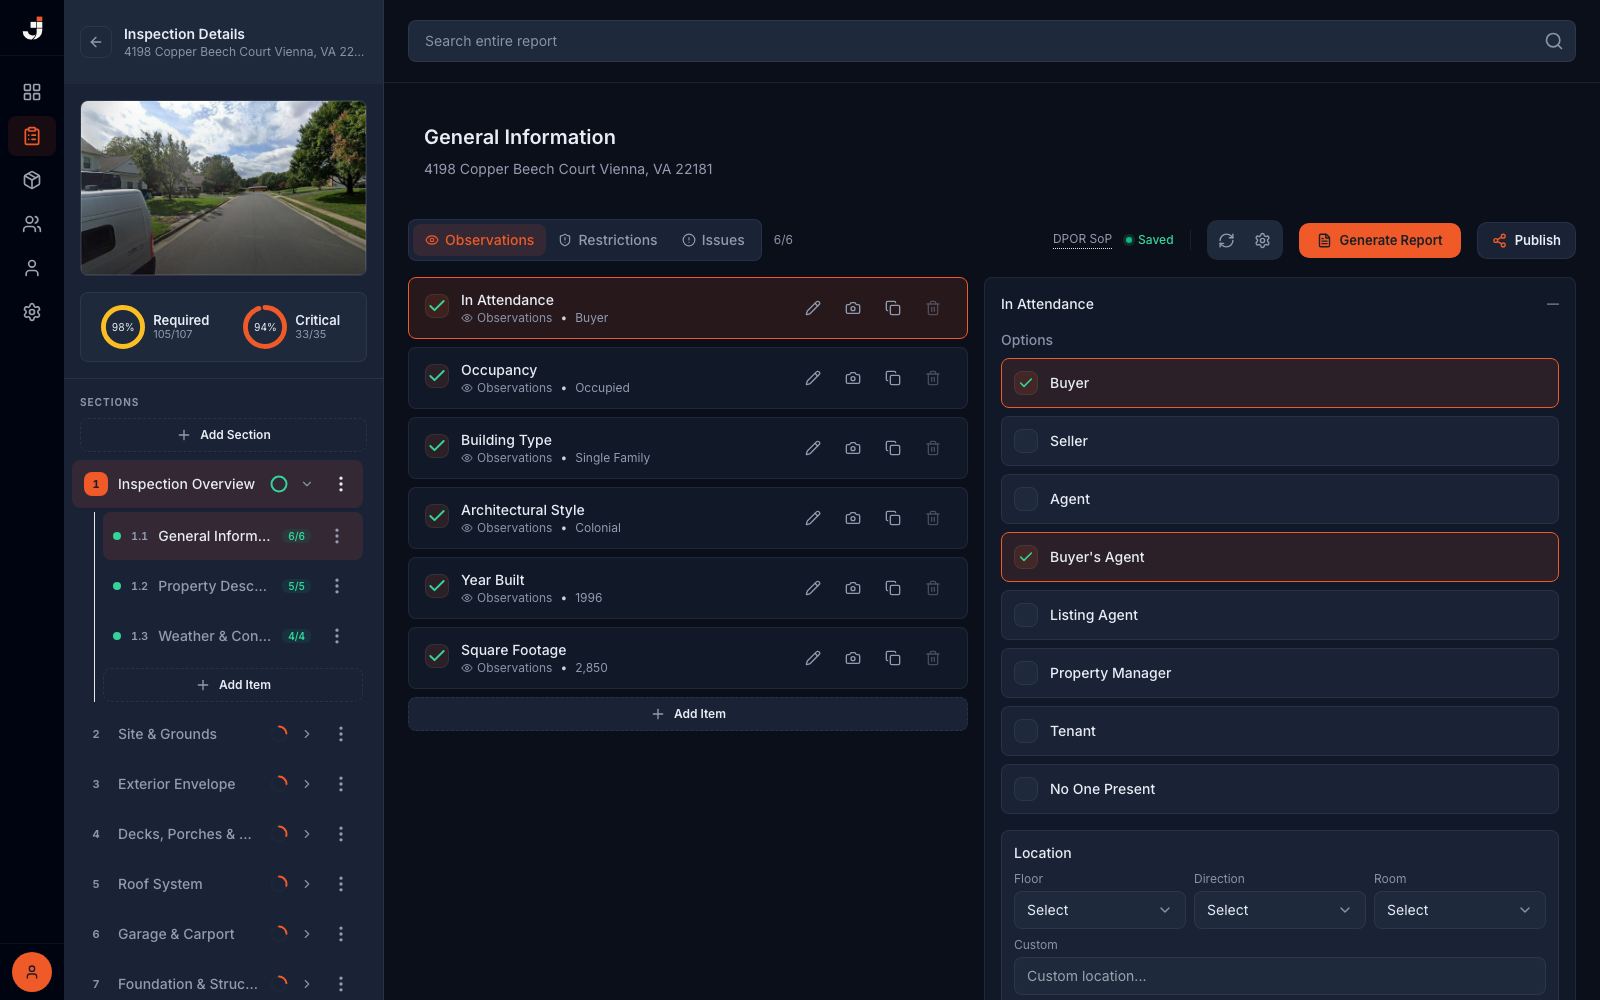Viewport: 1600px width, 1000px height.
Task: Expand the Decks, Porches section chevron
Action: (307, 834)
